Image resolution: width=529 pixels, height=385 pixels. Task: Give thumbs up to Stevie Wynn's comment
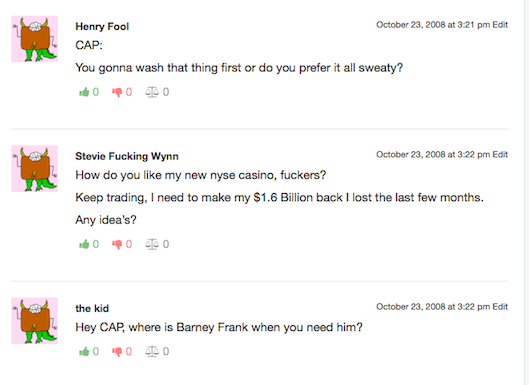pyautogui.click(x=84, y=244)
